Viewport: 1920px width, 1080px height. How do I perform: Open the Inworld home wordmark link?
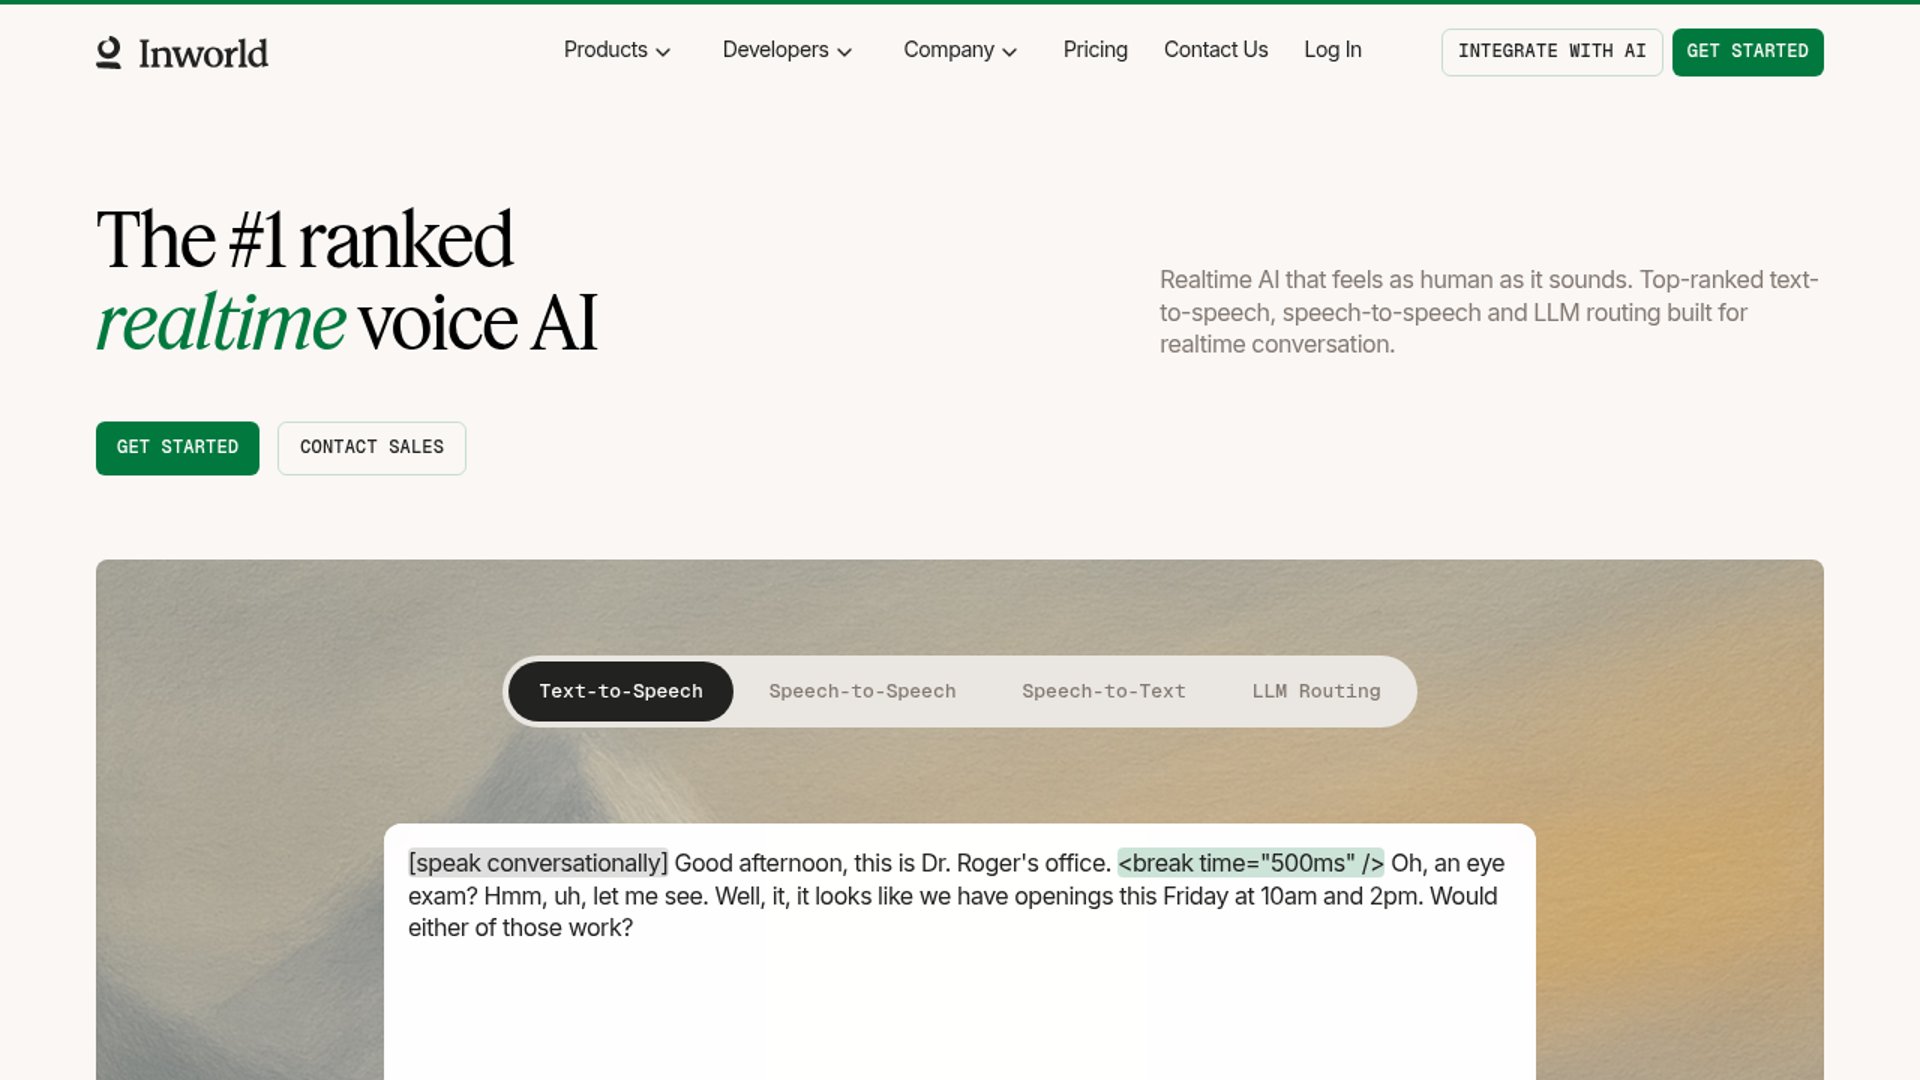[x=203, y=53]
